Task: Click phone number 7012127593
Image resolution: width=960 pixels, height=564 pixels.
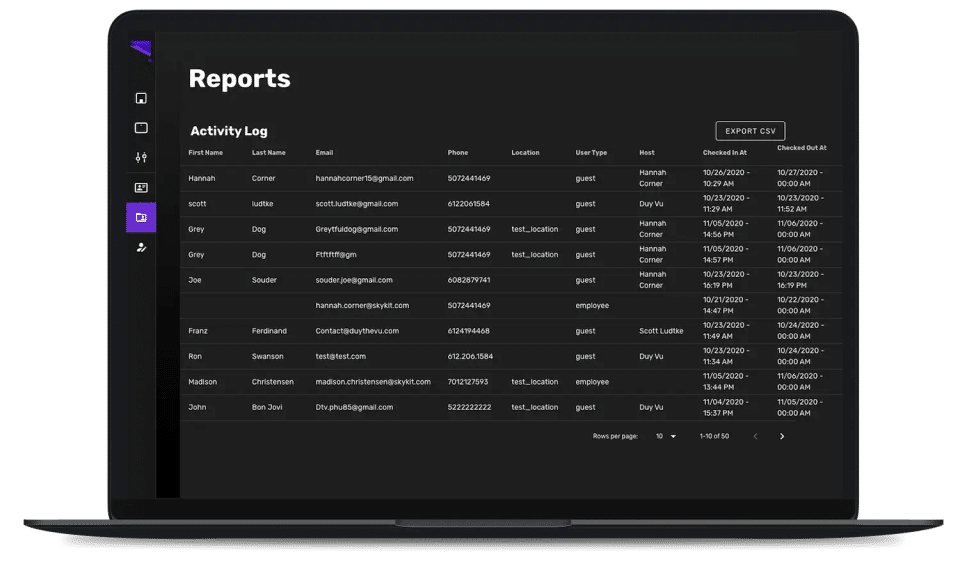Action: 468,382
